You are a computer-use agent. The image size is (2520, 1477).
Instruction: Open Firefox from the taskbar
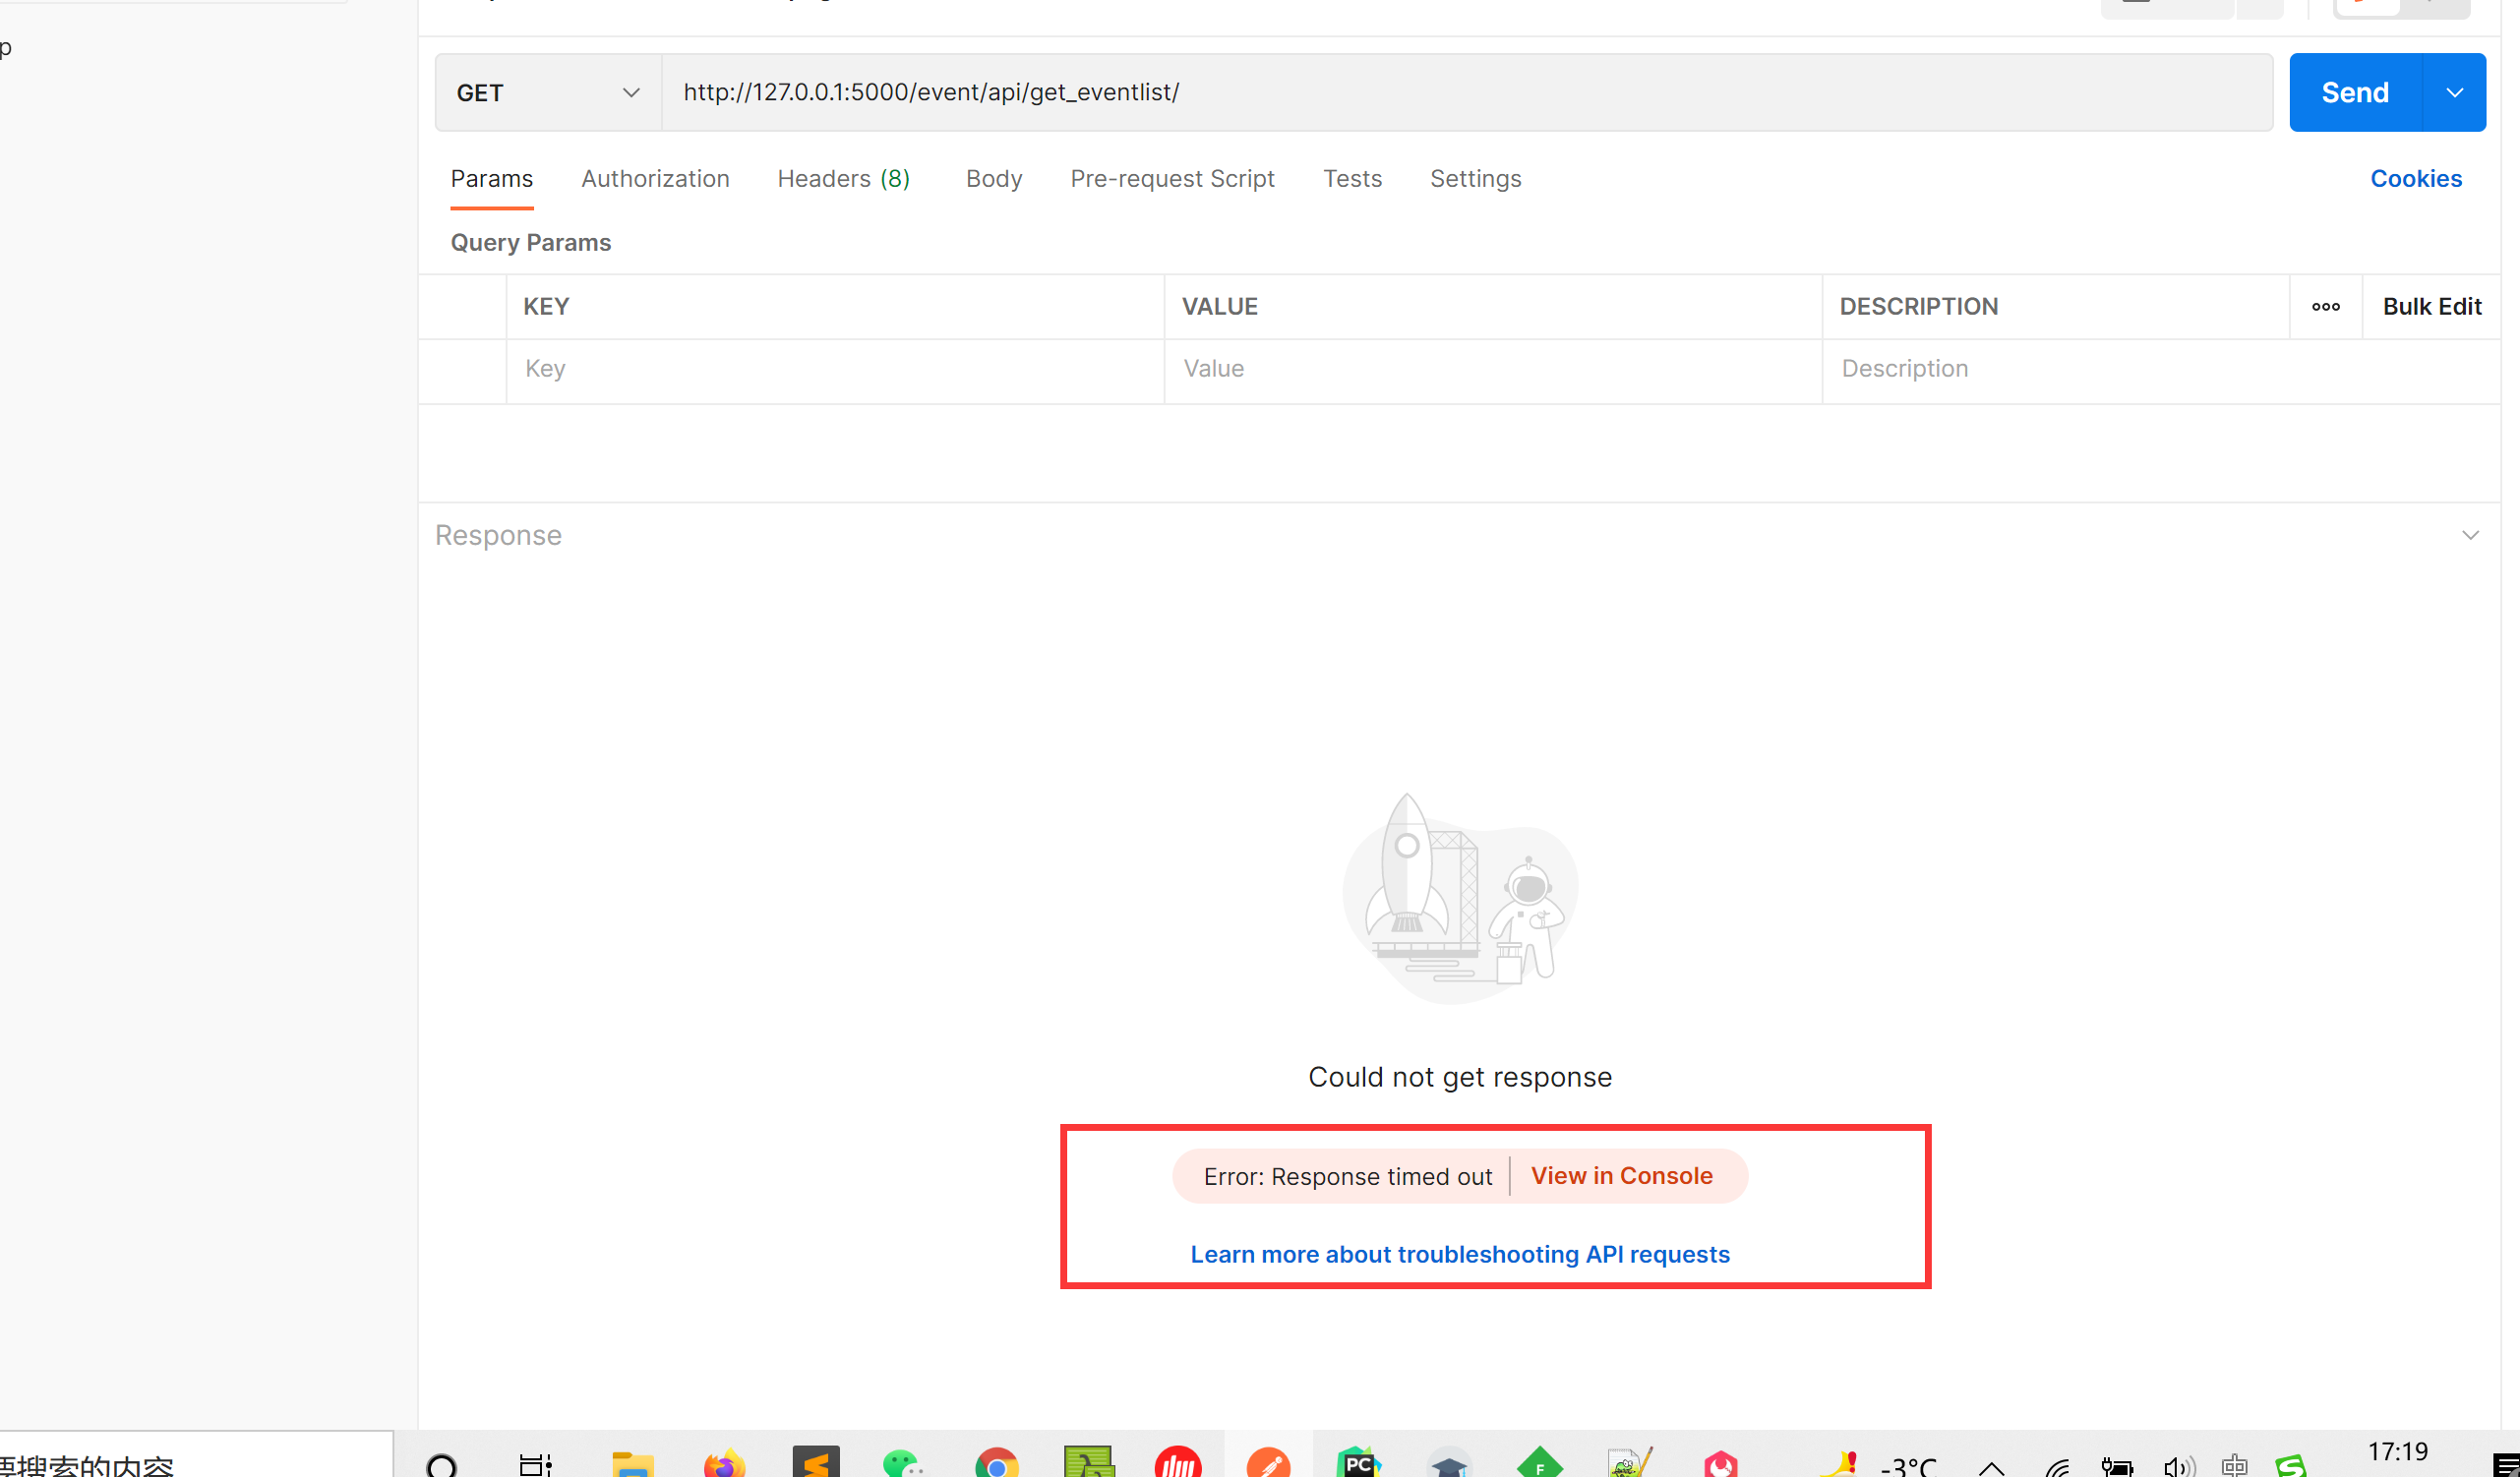tap(724, 1464)
